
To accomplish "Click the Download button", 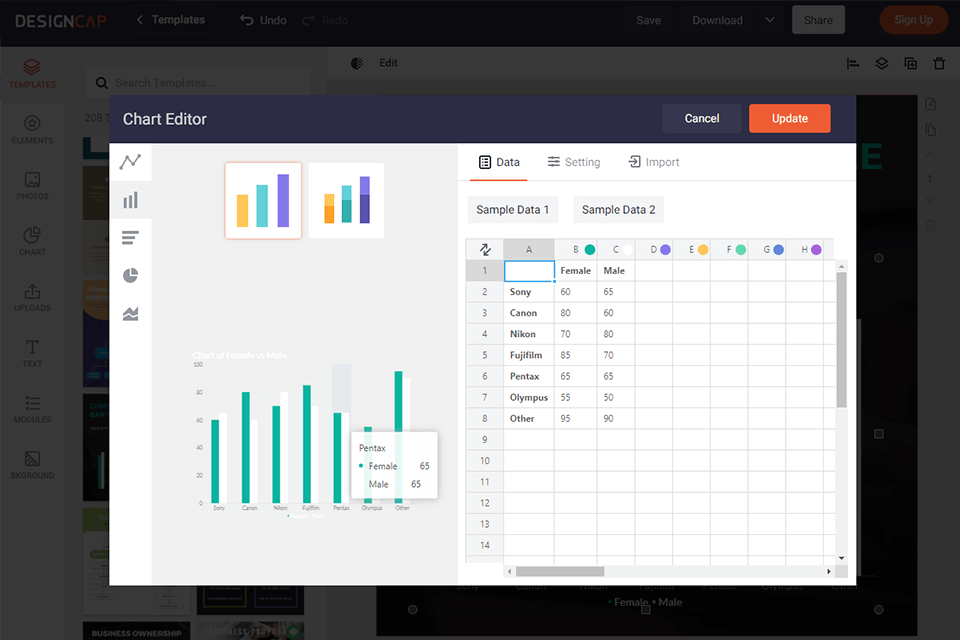I will coord(718,20).
